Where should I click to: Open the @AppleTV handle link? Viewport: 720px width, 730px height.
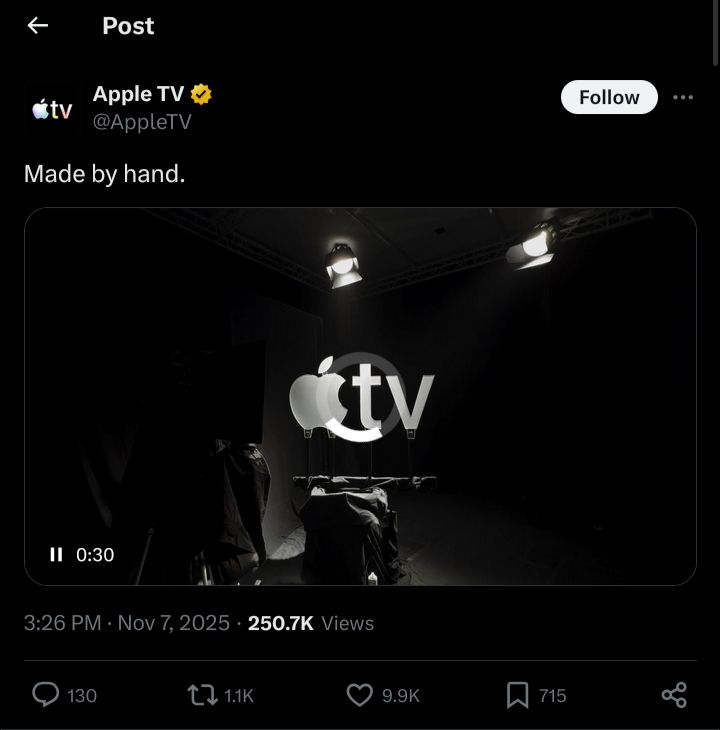click(142, 122)
